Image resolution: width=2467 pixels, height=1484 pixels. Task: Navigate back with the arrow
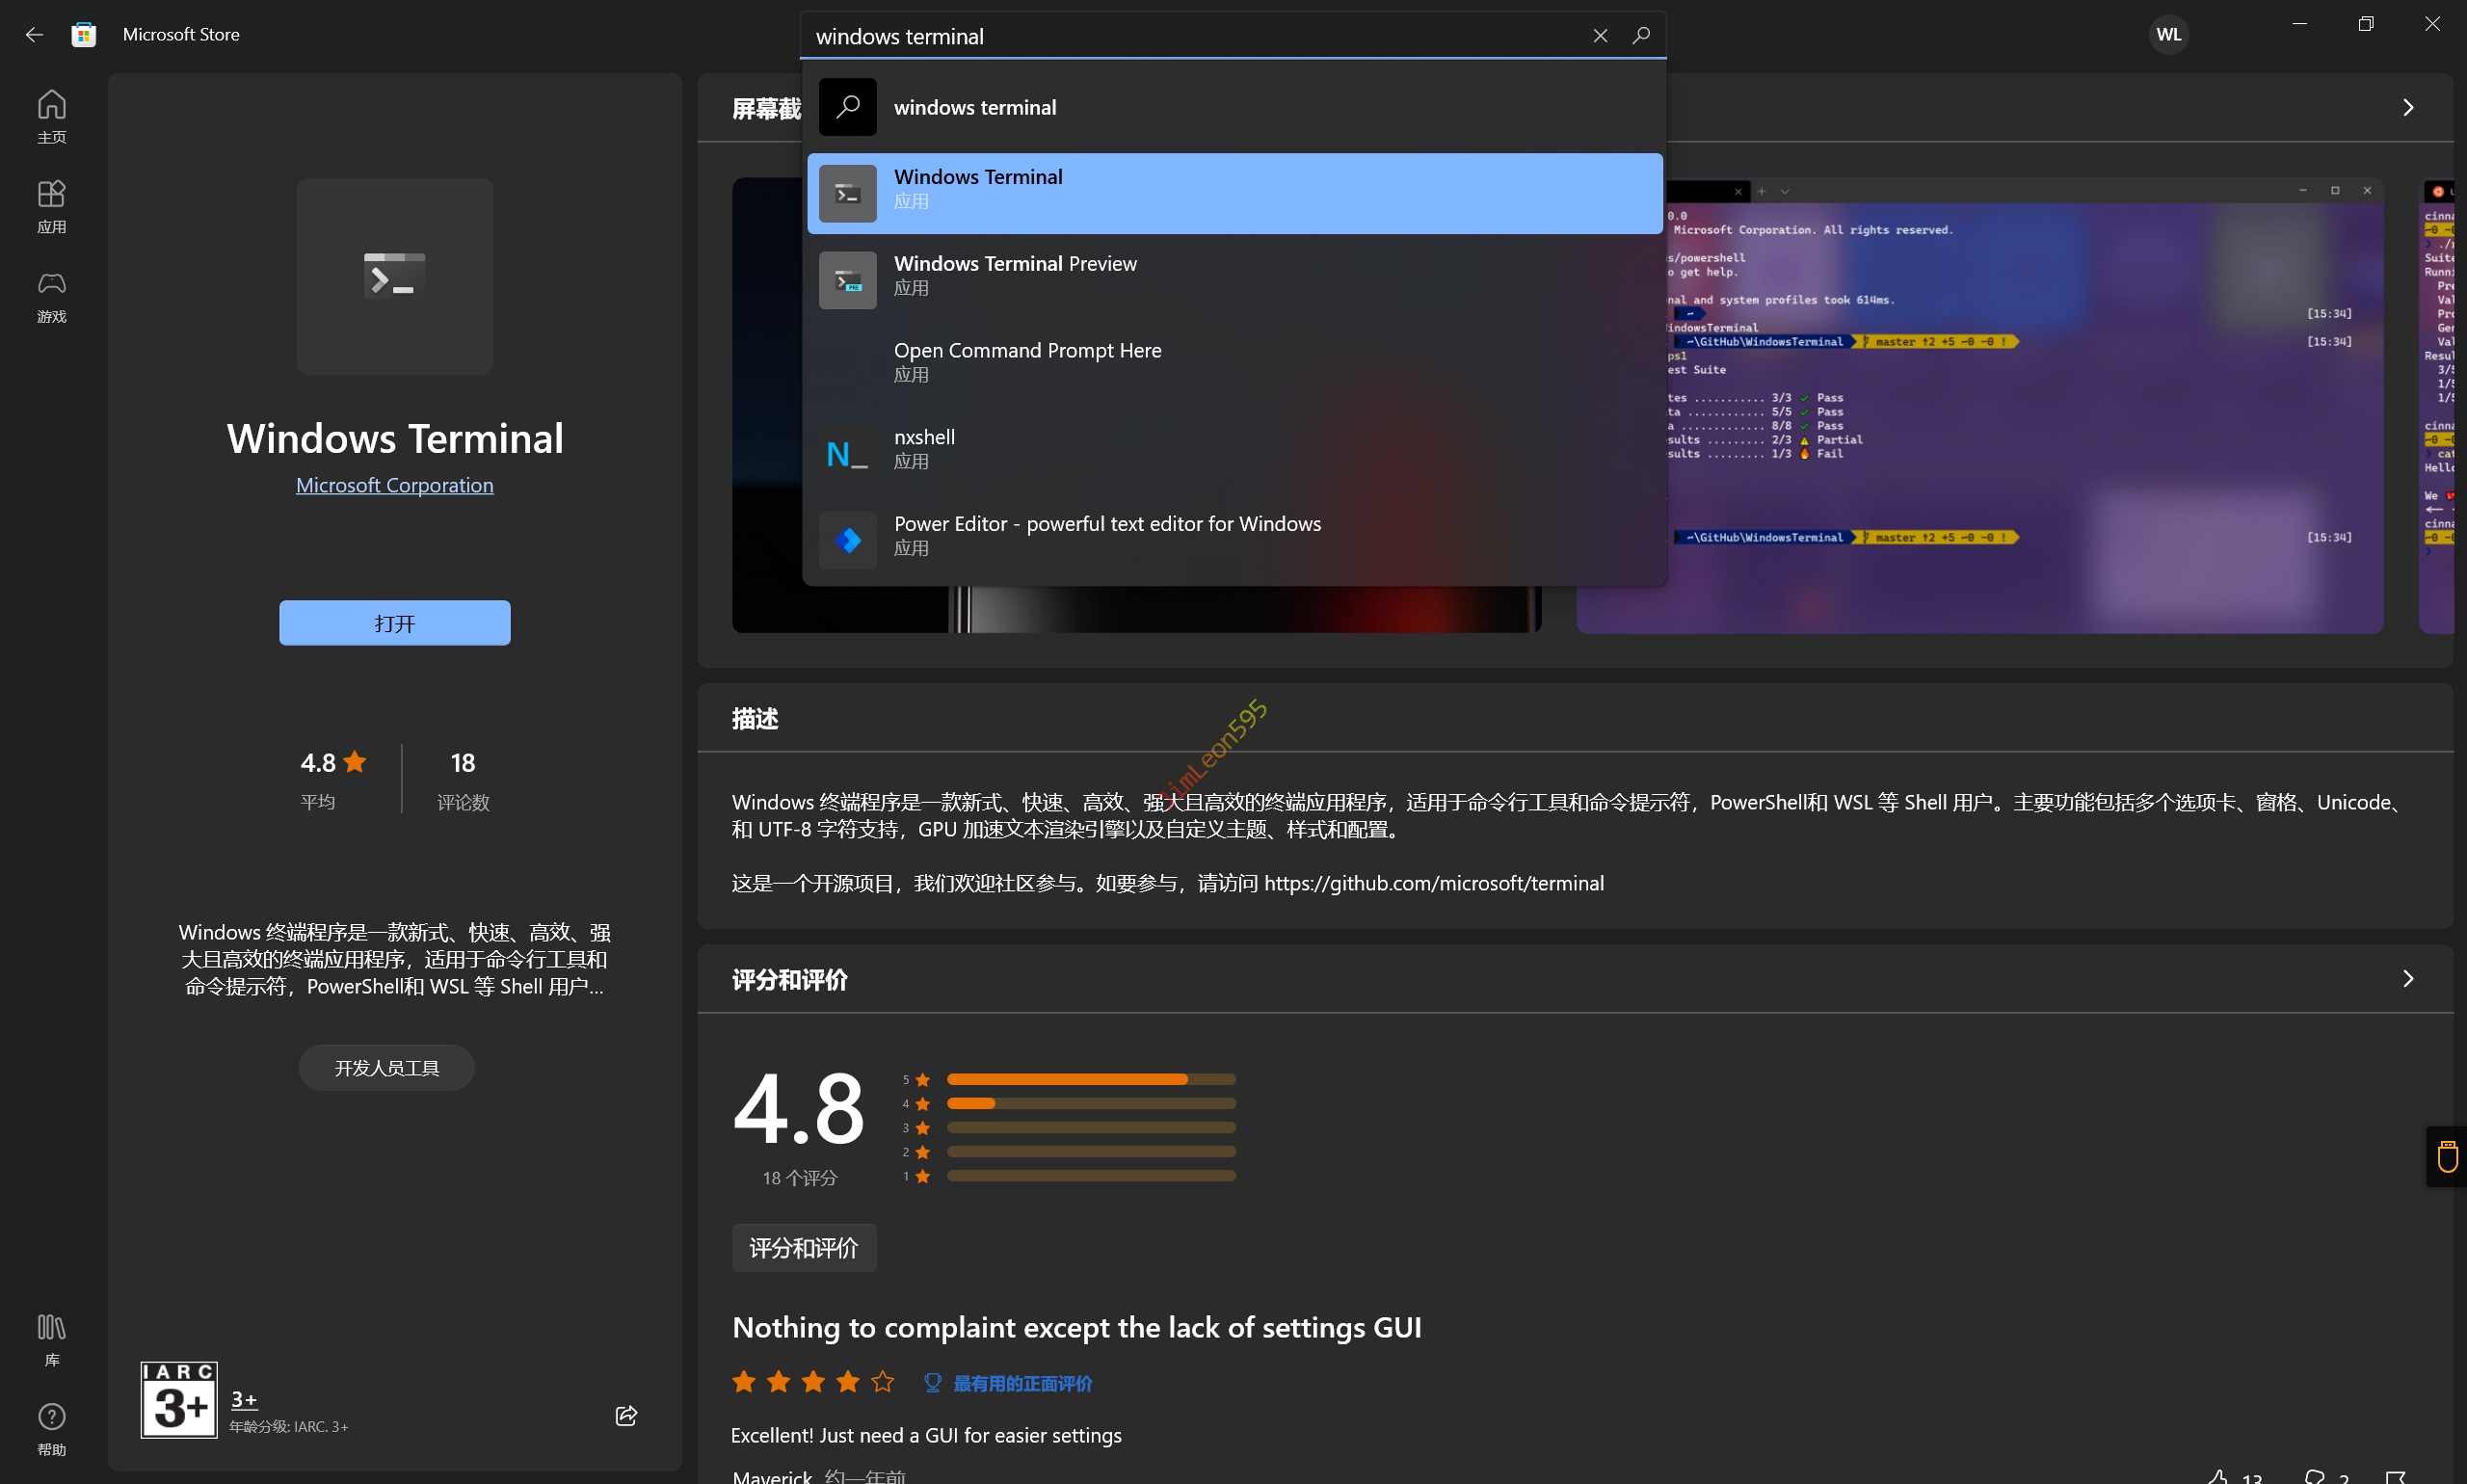[34, 35]
